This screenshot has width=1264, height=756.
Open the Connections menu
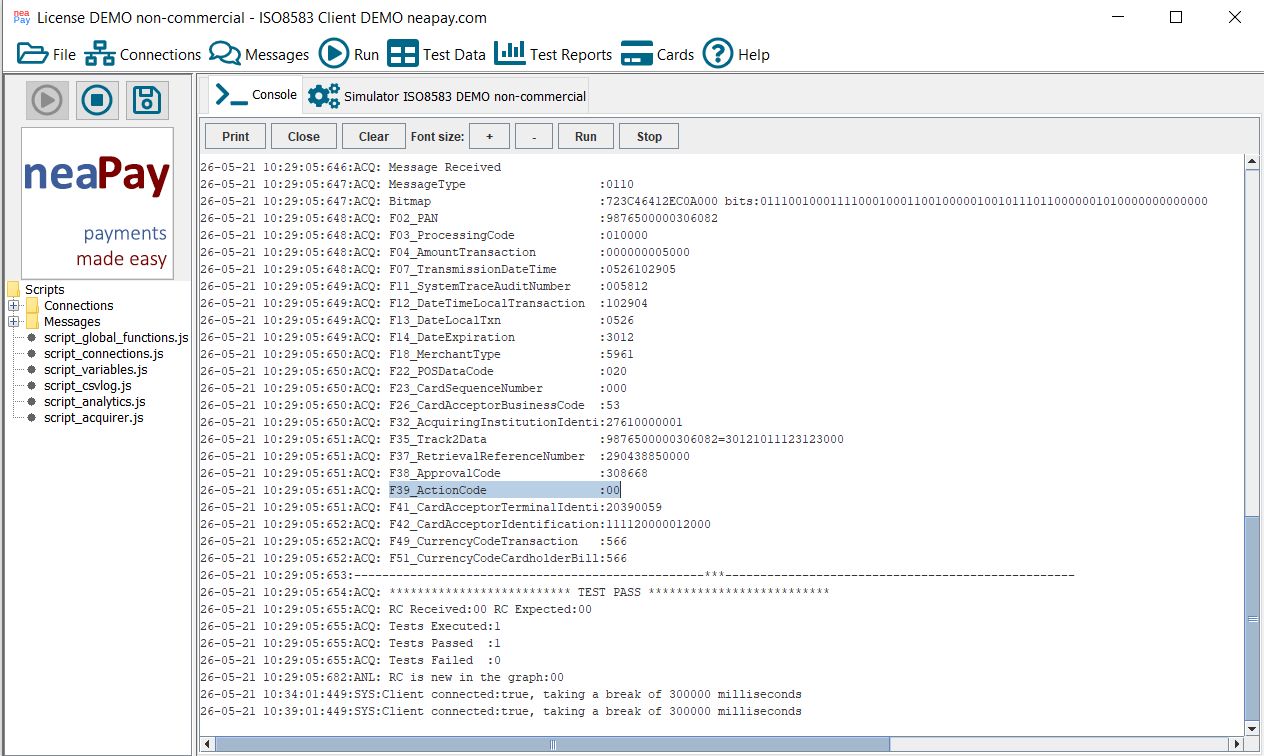coord(143,54)
